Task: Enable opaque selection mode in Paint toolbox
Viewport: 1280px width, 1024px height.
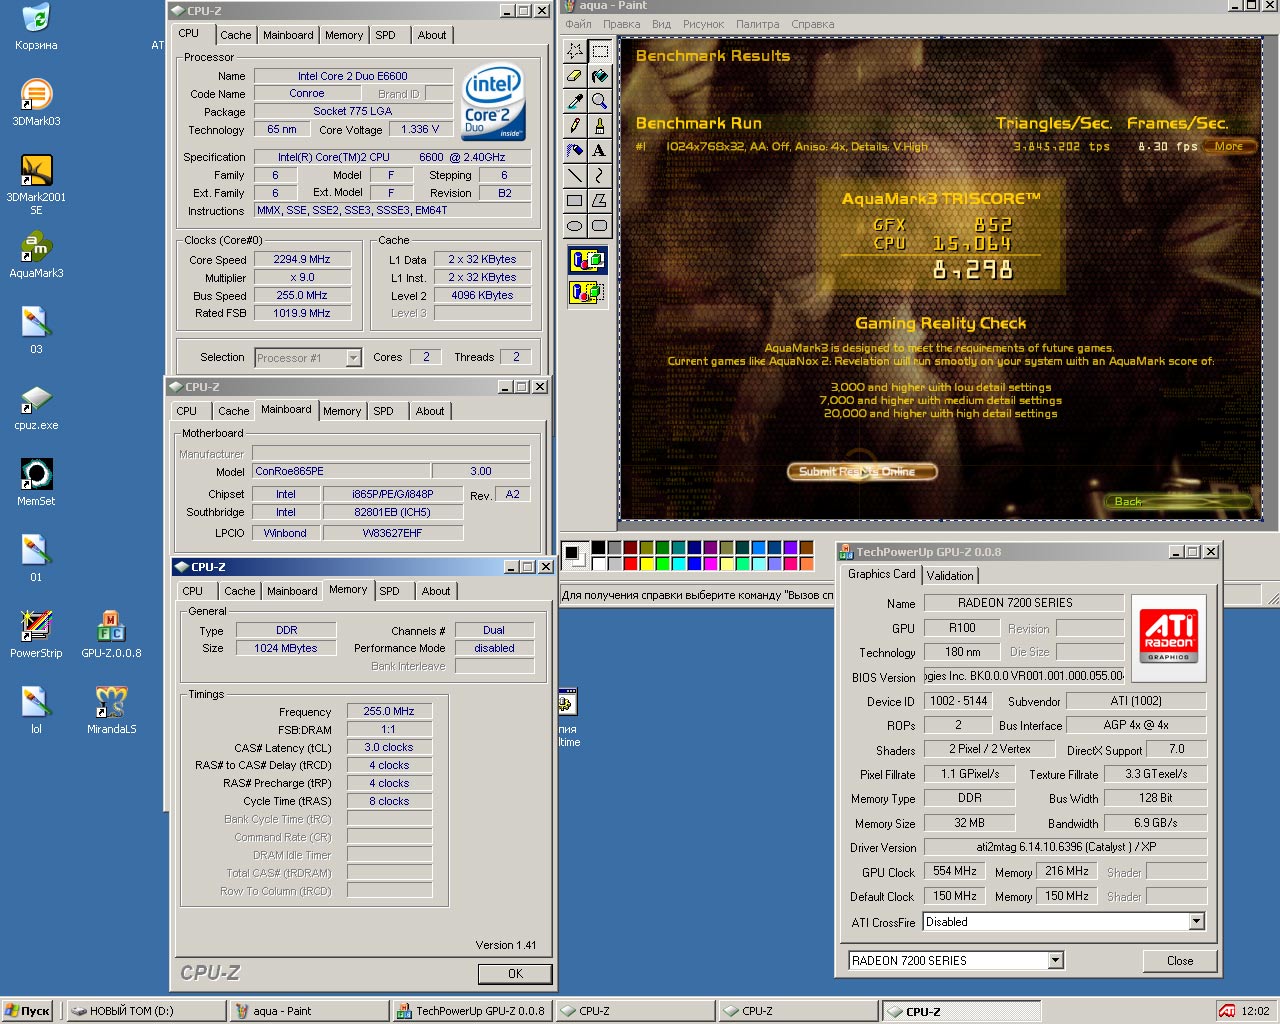Action: pyautogui.click(x=586, y=261)
